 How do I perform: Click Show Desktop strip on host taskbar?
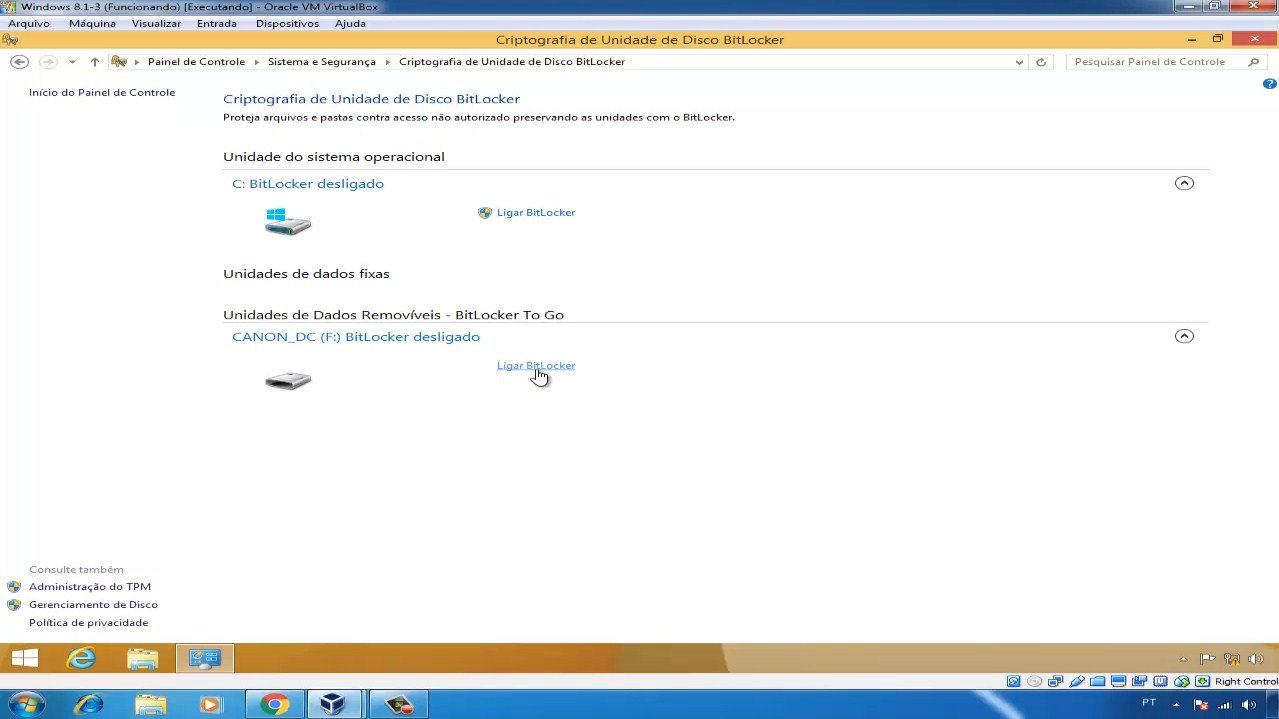click(x=1274, y=704)
